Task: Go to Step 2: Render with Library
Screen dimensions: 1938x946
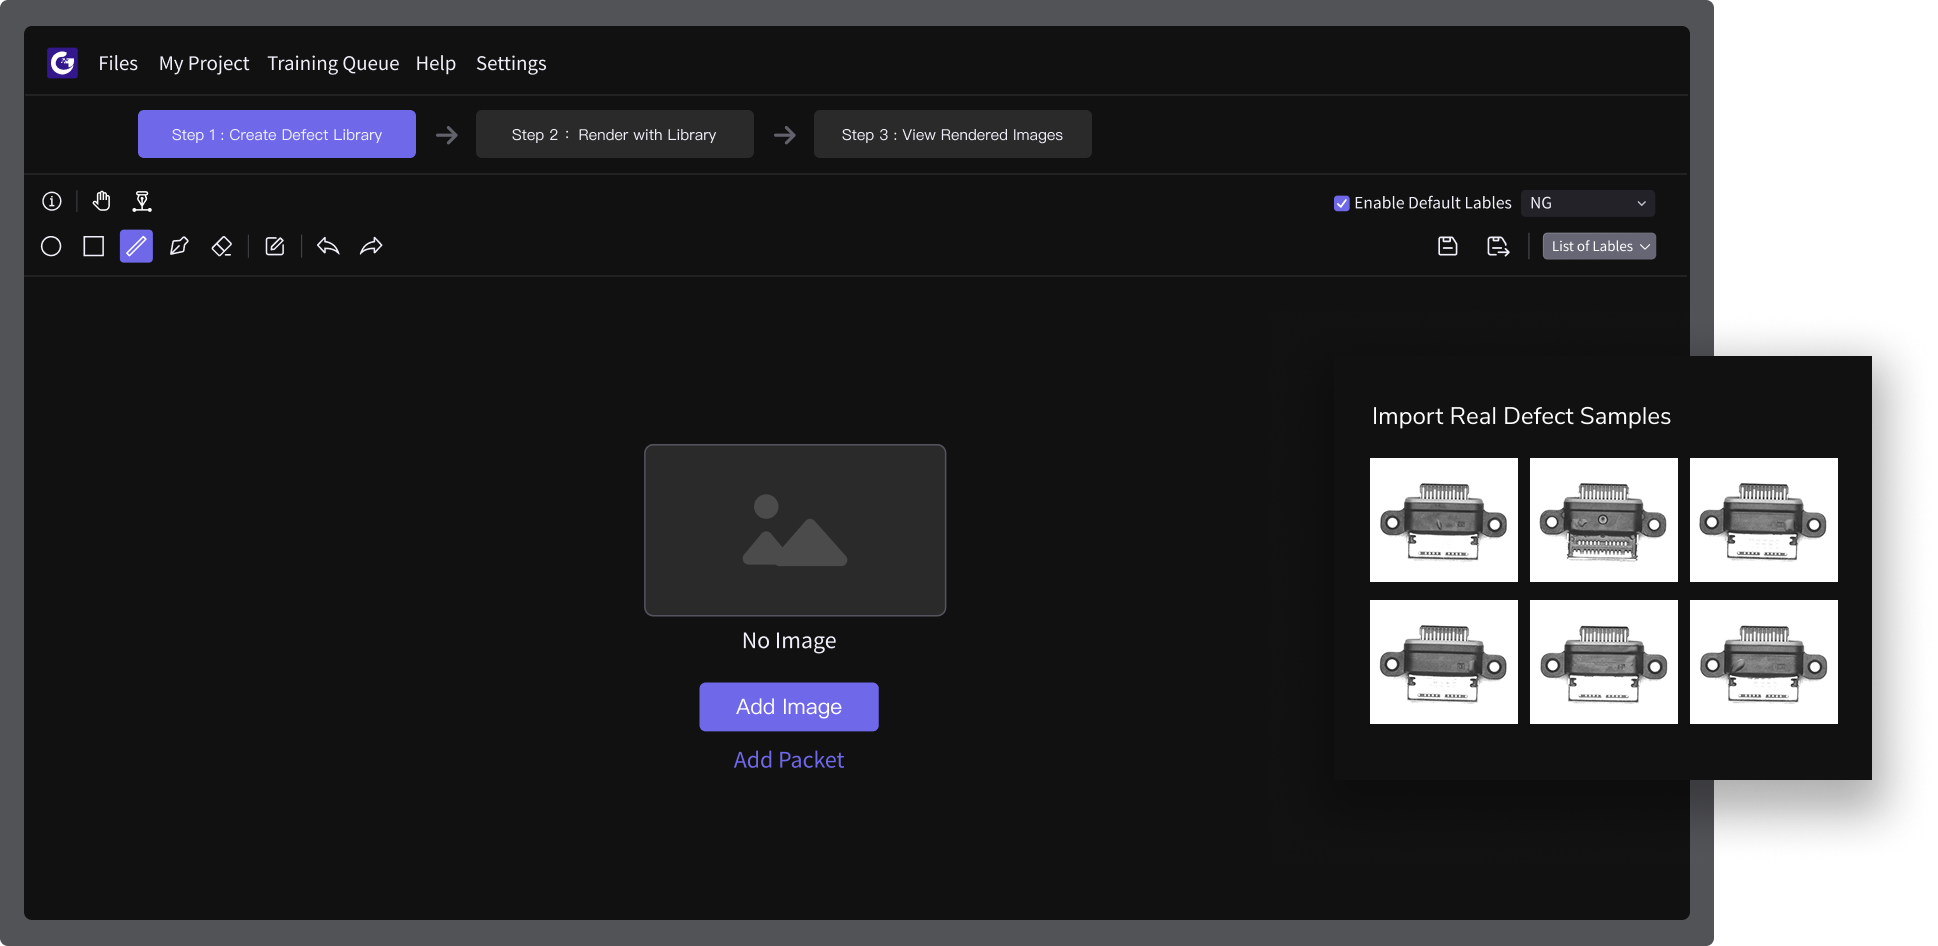Action: point(614,134)
